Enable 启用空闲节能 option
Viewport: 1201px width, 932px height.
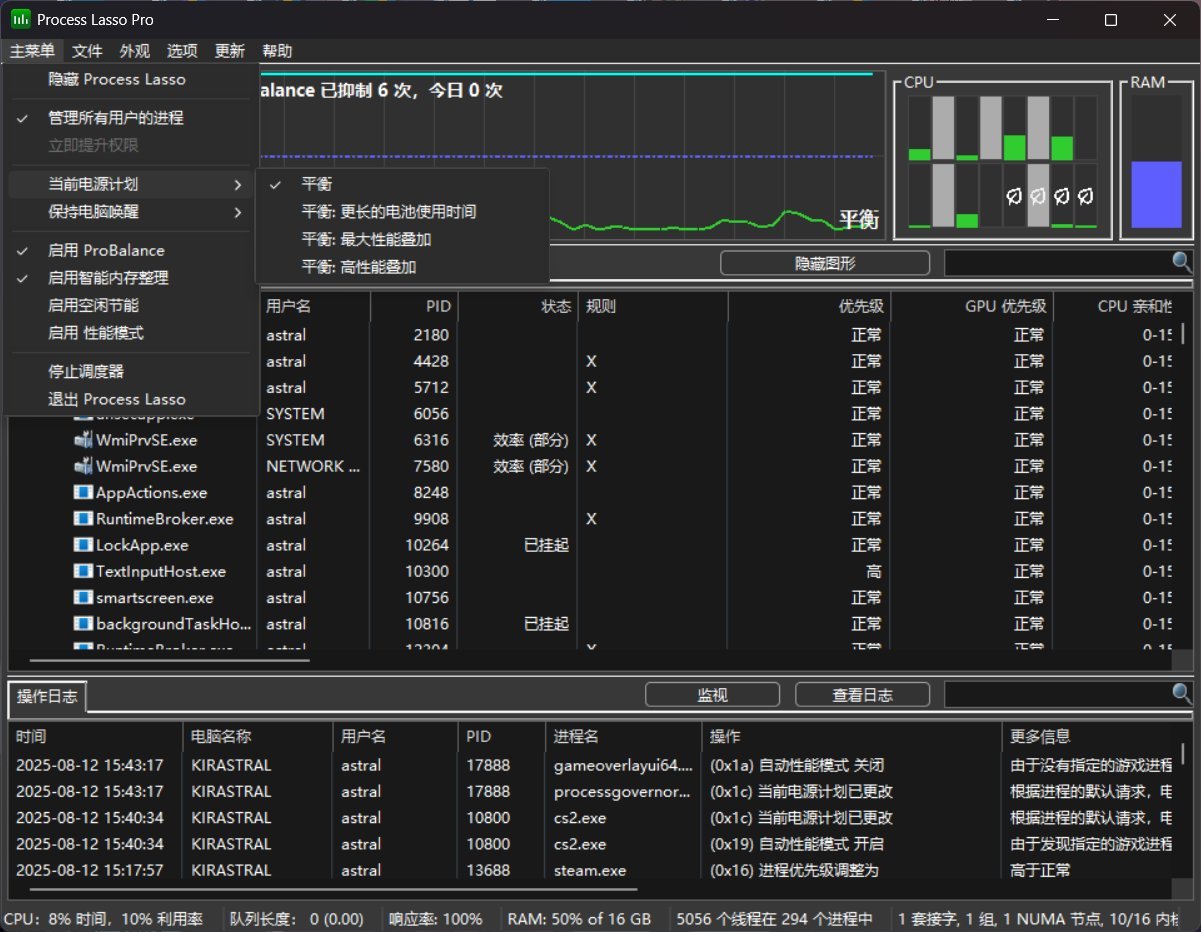[130, 305]
